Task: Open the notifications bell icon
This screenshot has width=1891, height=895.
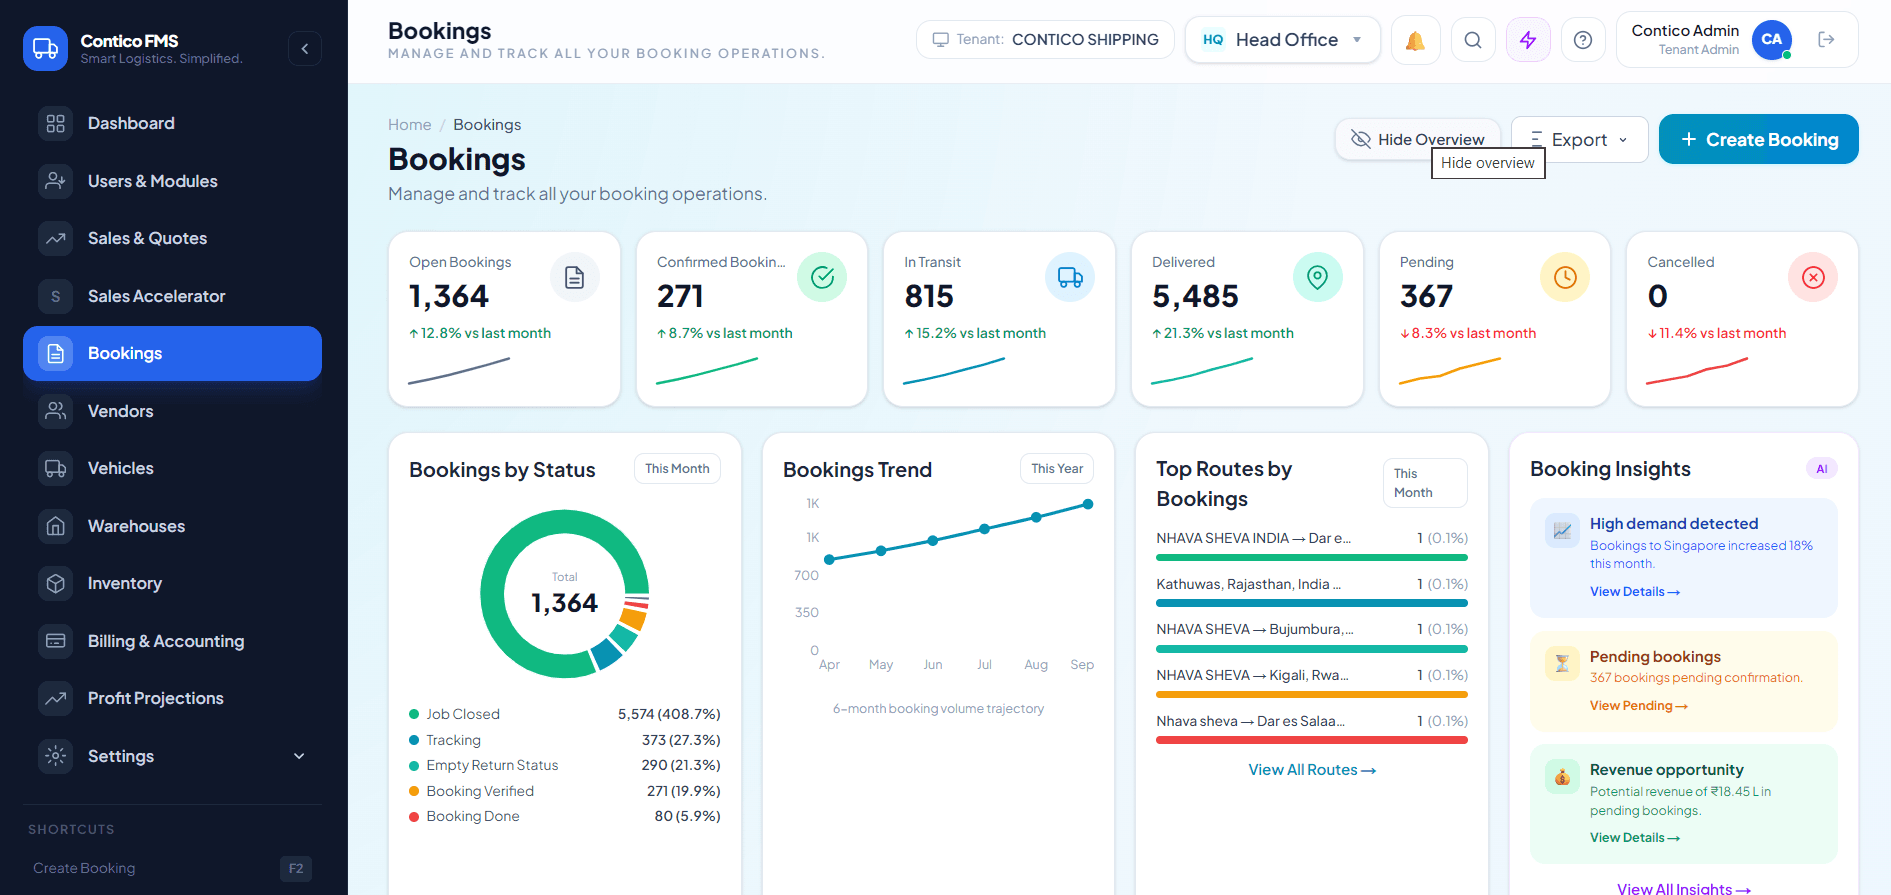Action: (1415, 40)
